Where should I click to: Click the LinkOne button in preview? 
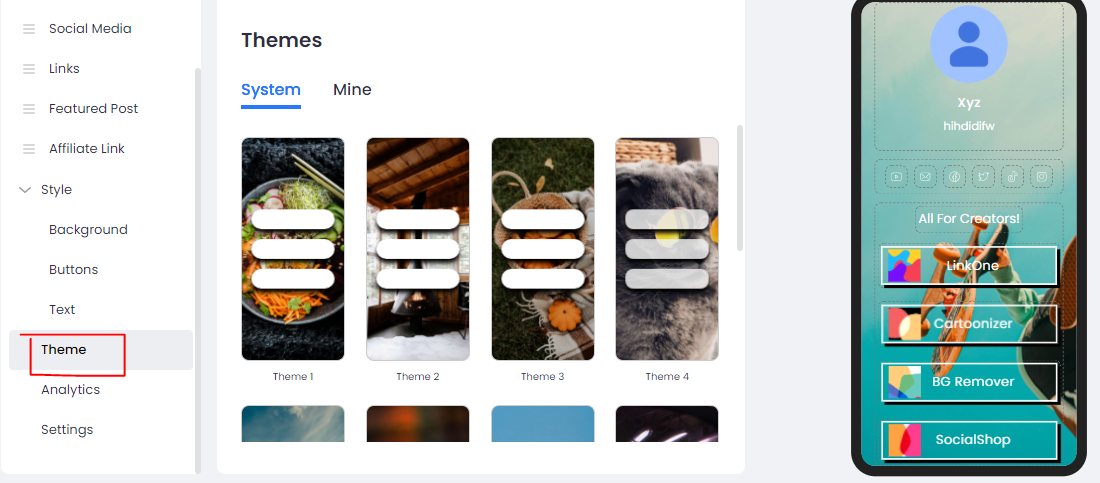coord(969,265)
